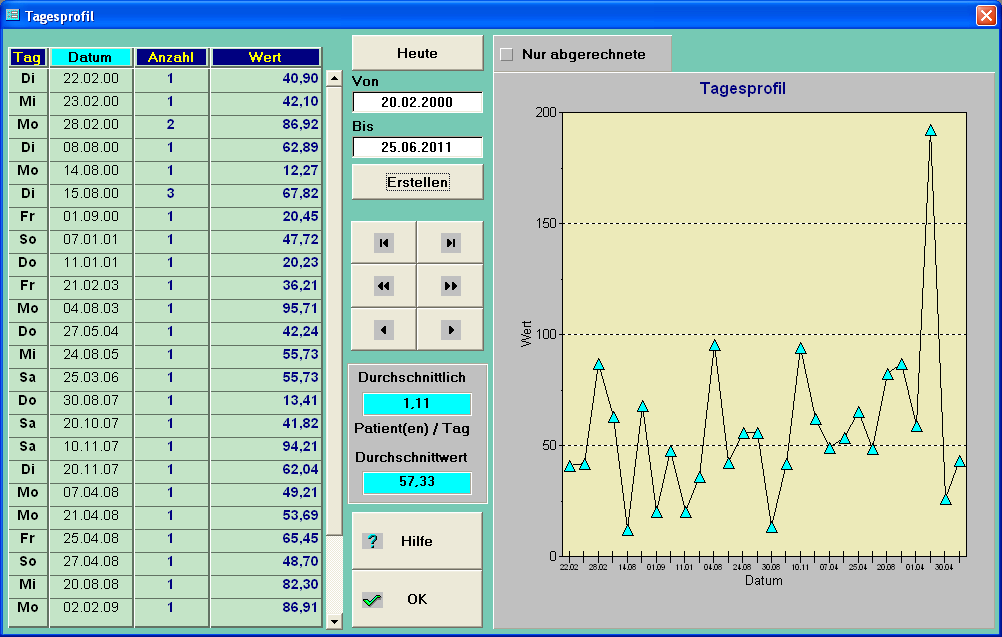The image size is (1002, 637).
Task: Click the highest peak data point in chart
Action: point(930,130)
